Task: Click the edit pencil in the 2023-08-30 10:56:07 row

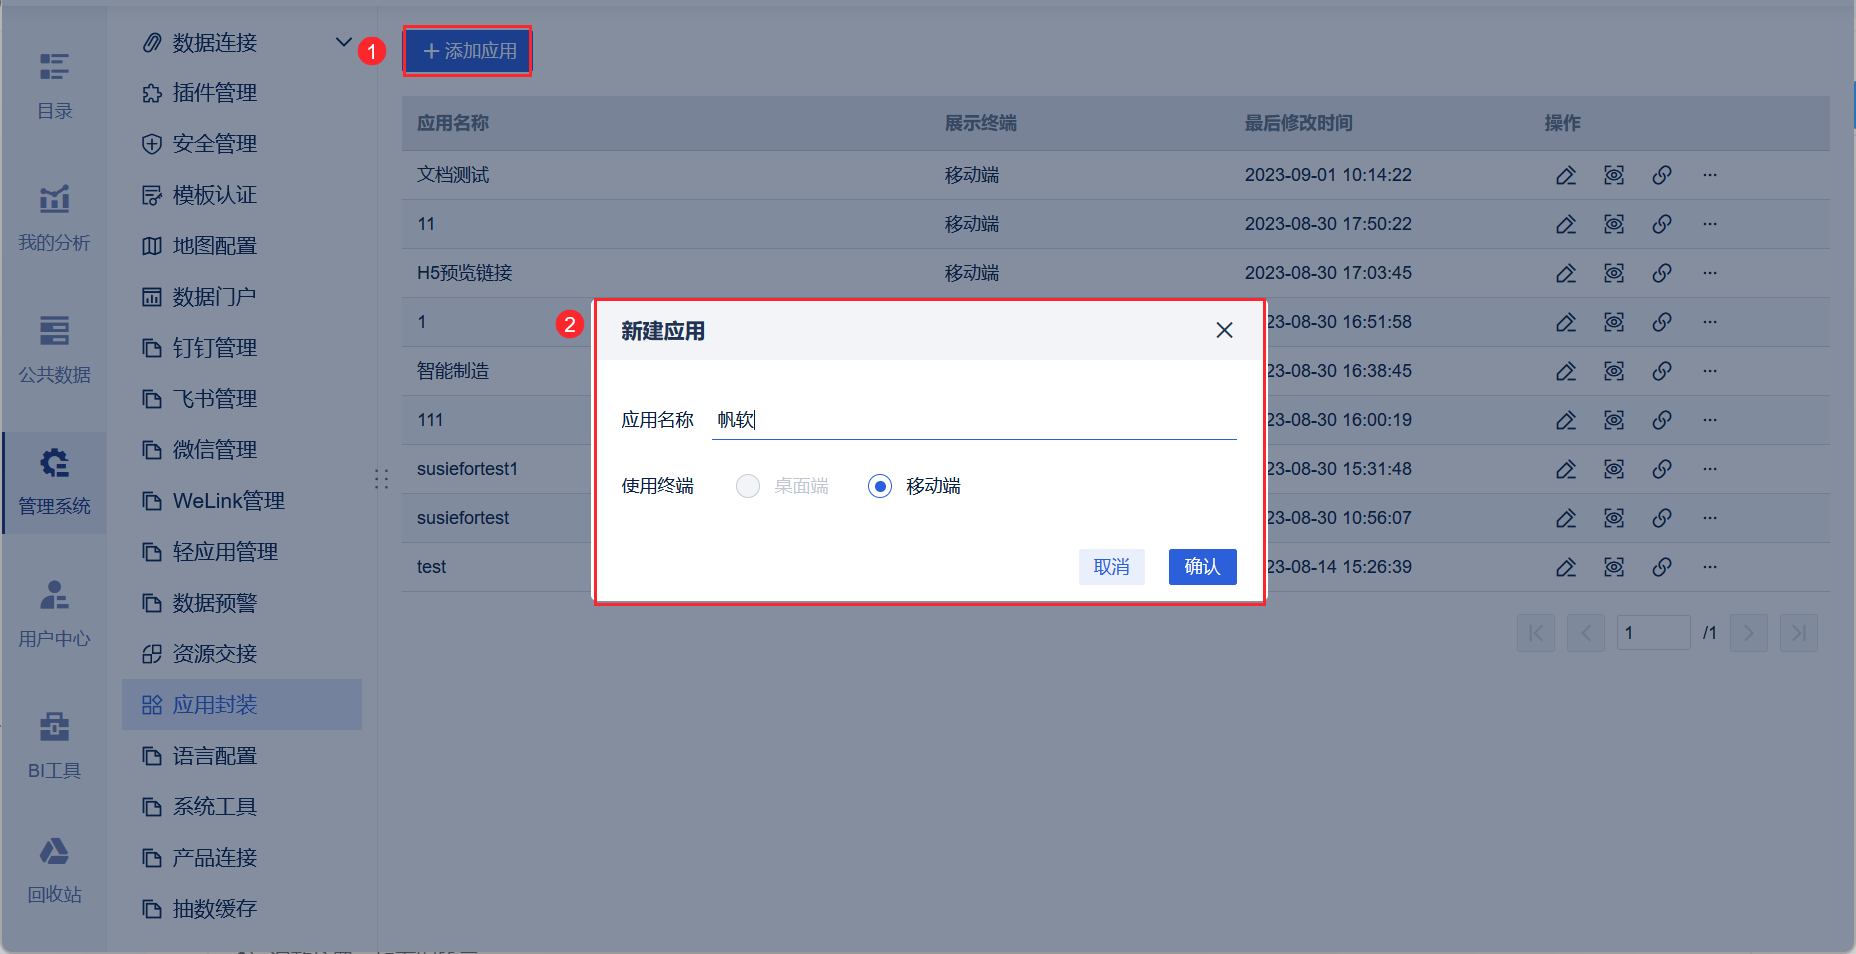Action: (x=1566, y=518)
